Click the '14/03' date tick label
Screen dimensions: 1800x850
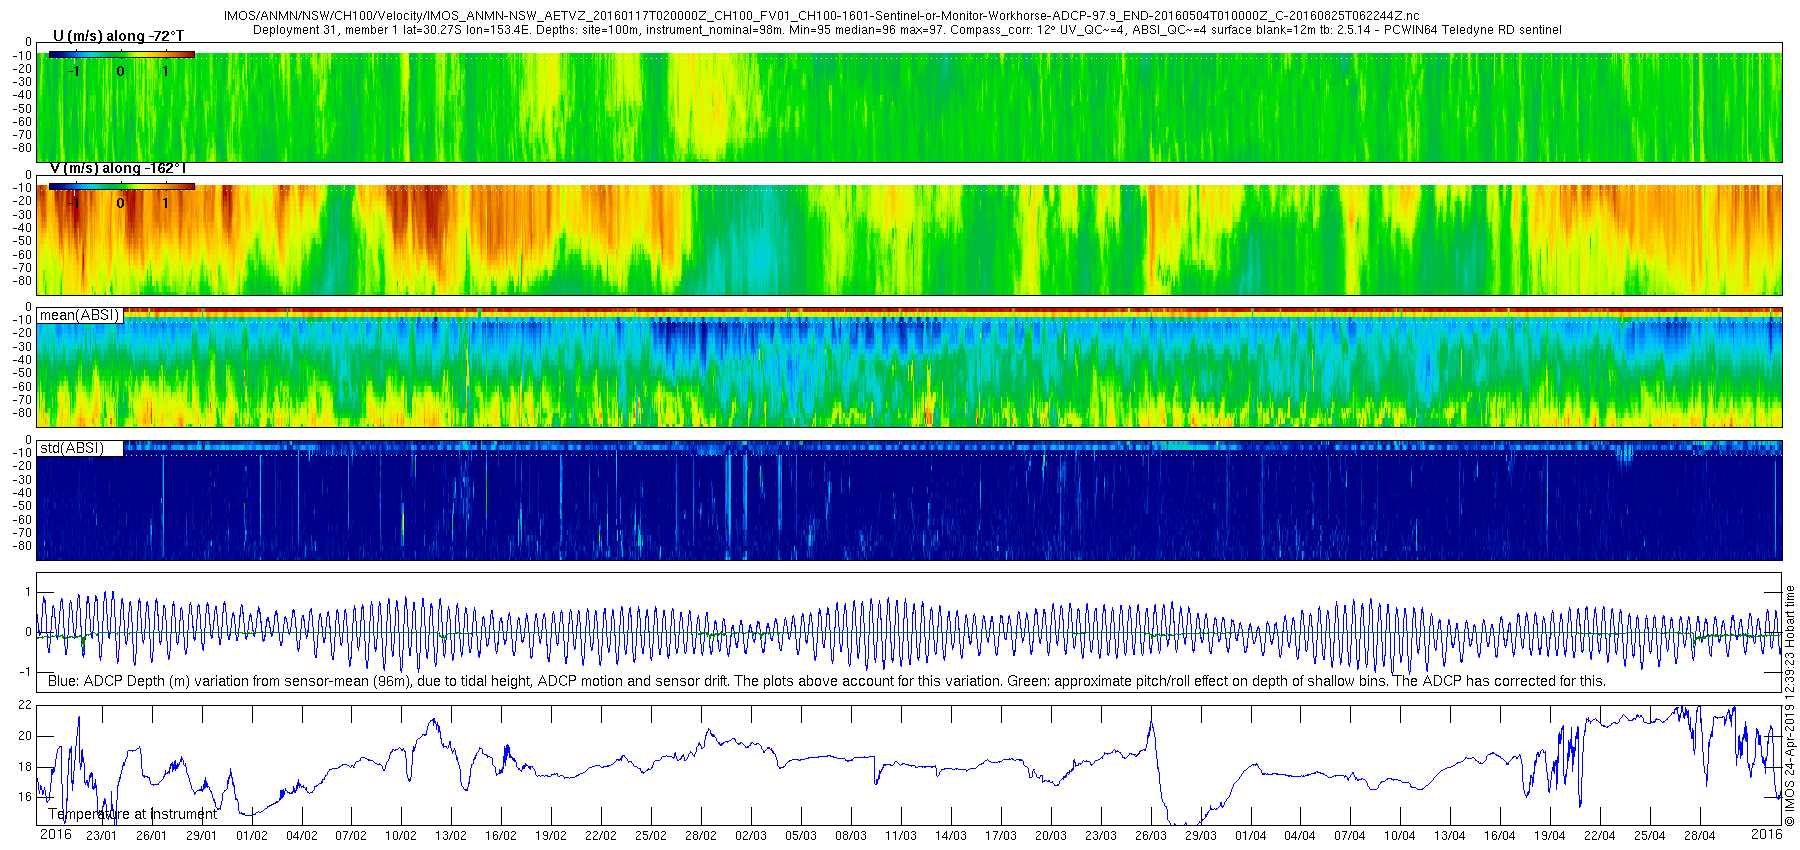coord(951,836)
